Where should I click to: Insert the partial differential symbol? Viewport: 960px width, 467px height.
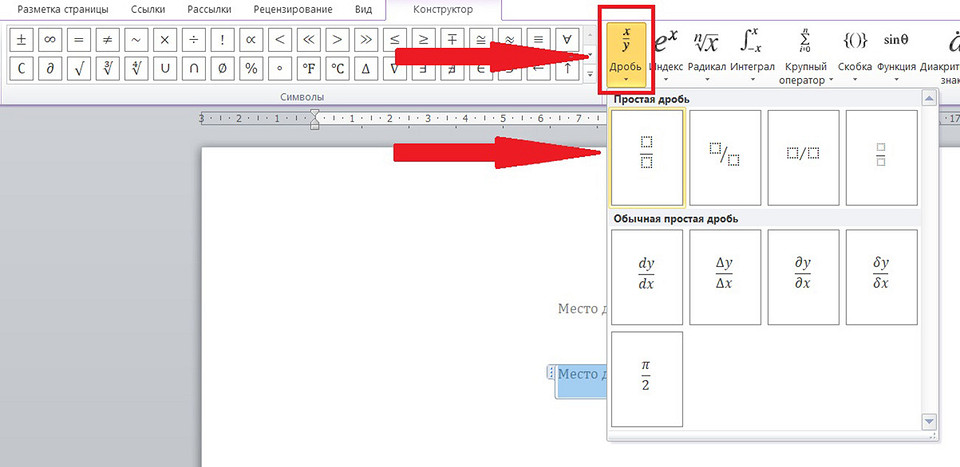point(49,69)
